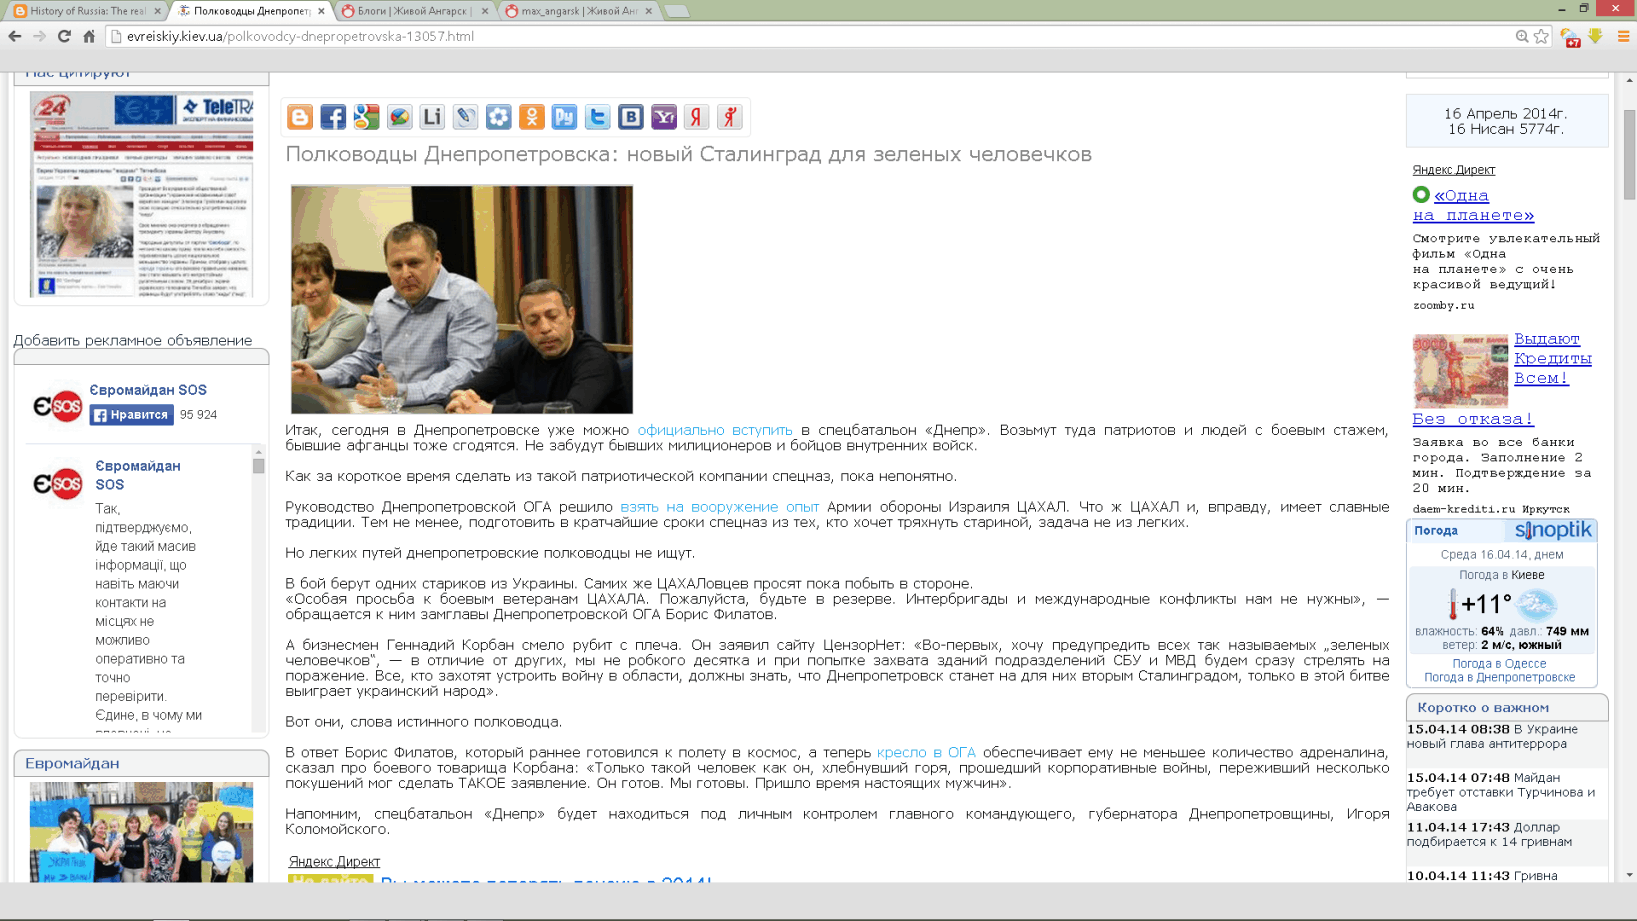
Task: Open the orange browser menu
Action: 1622,35
